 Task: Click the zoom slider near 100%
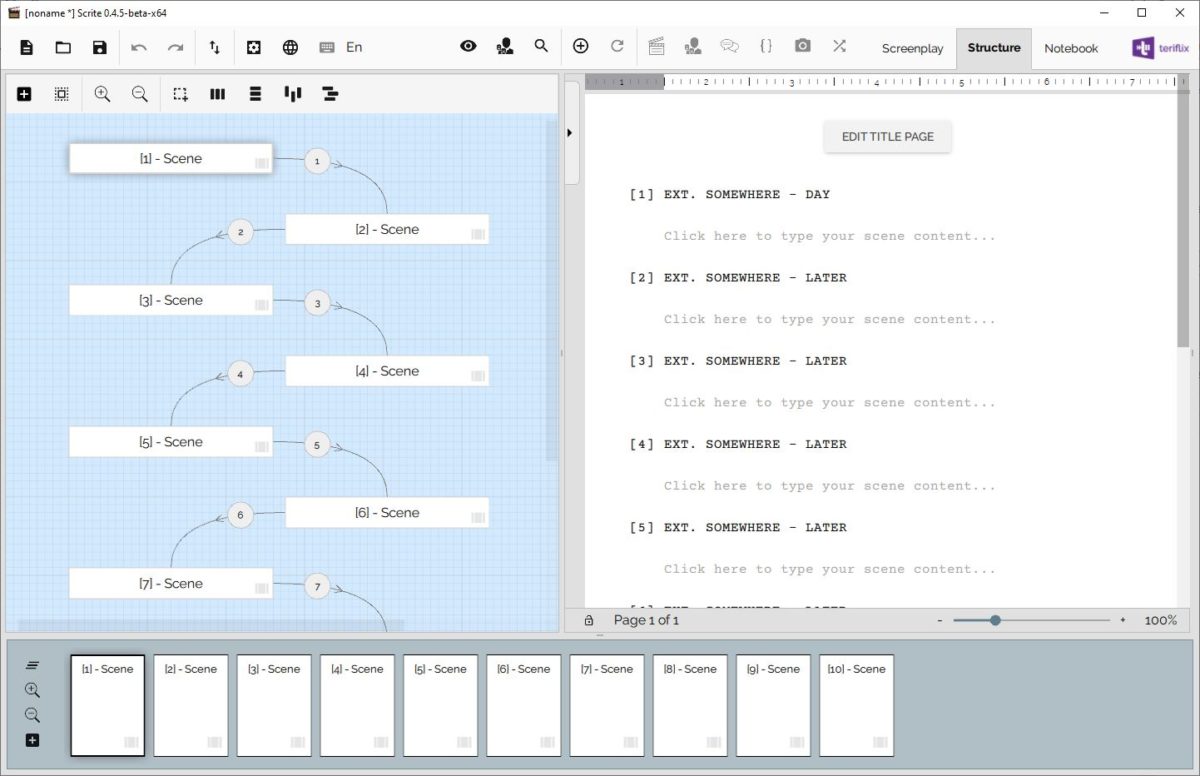[x=995, y=620]
